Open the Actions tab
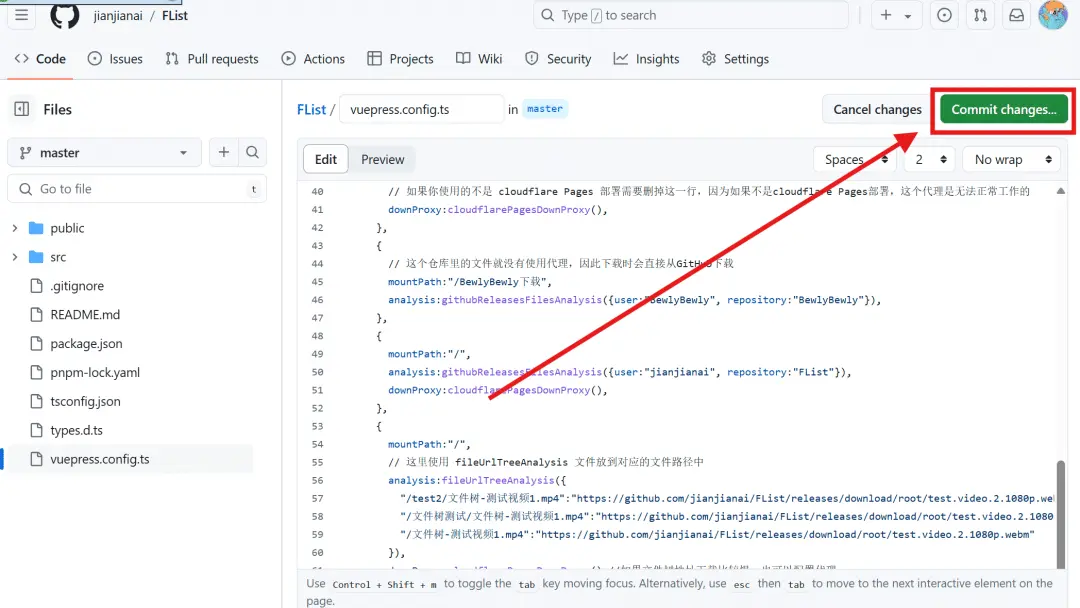The image size is (1080, 608). (313, 59)
